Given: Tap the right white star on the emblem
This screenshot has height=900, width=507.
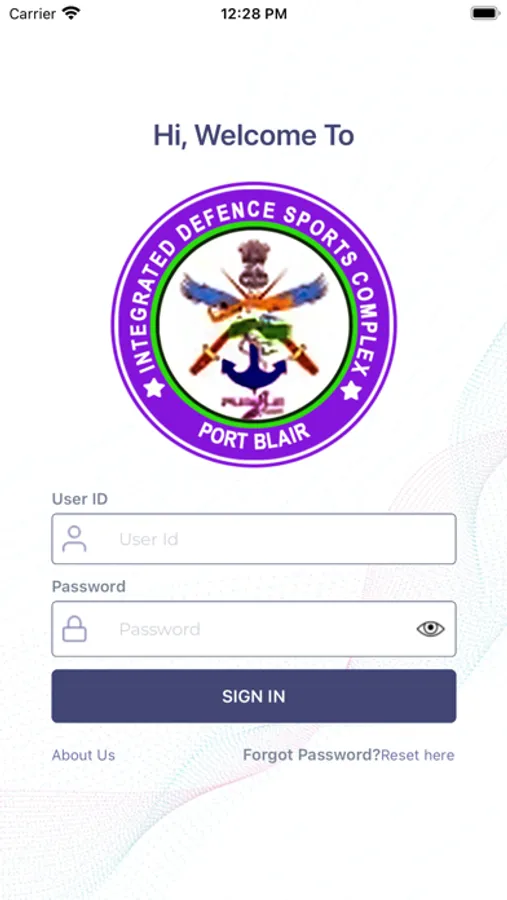Looking at the screenshot, I should (x=351, y=391).
